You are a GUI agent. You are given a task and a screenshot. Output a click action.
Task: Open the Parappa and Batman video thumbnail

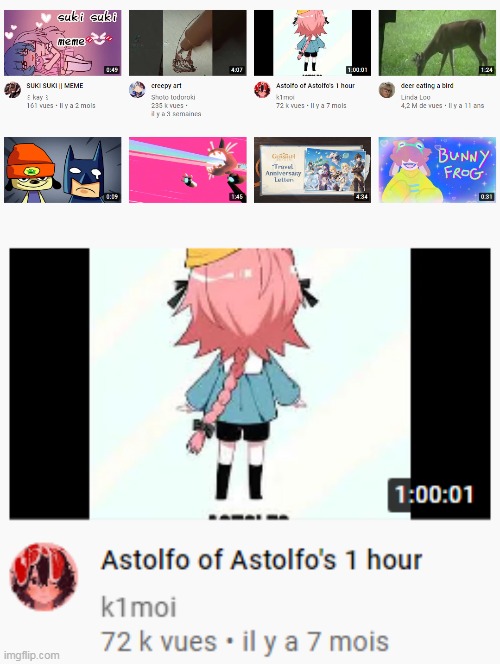(63, 170)
